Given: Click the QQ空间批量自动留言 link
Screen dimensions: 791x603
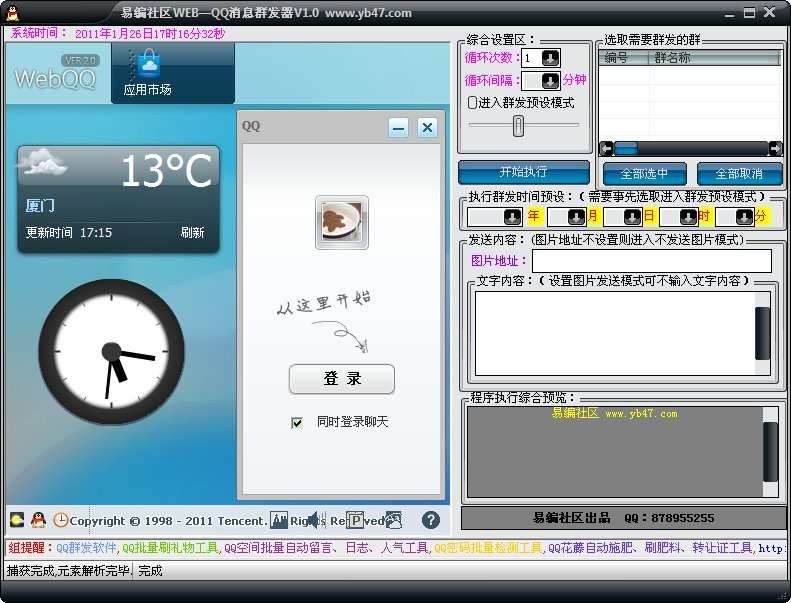Looking at the screenshot, I should pos(278,548).
